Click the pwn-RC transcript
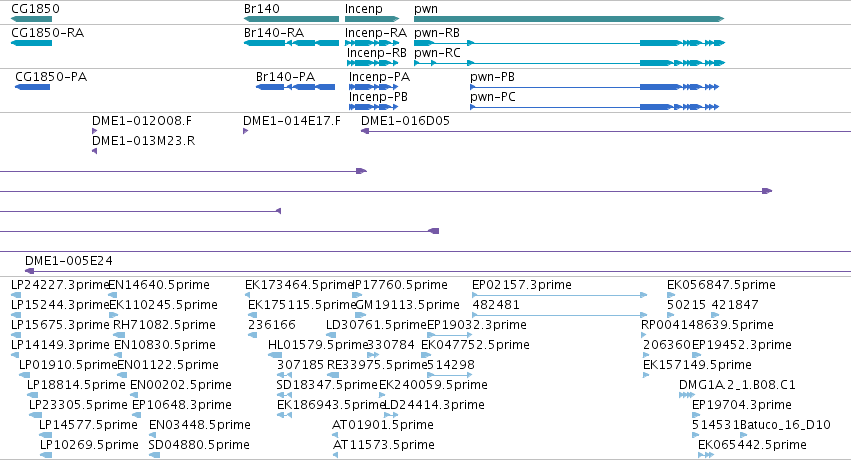Image resolution: width=851 pixels, height=460 pixels. point(569,63)
